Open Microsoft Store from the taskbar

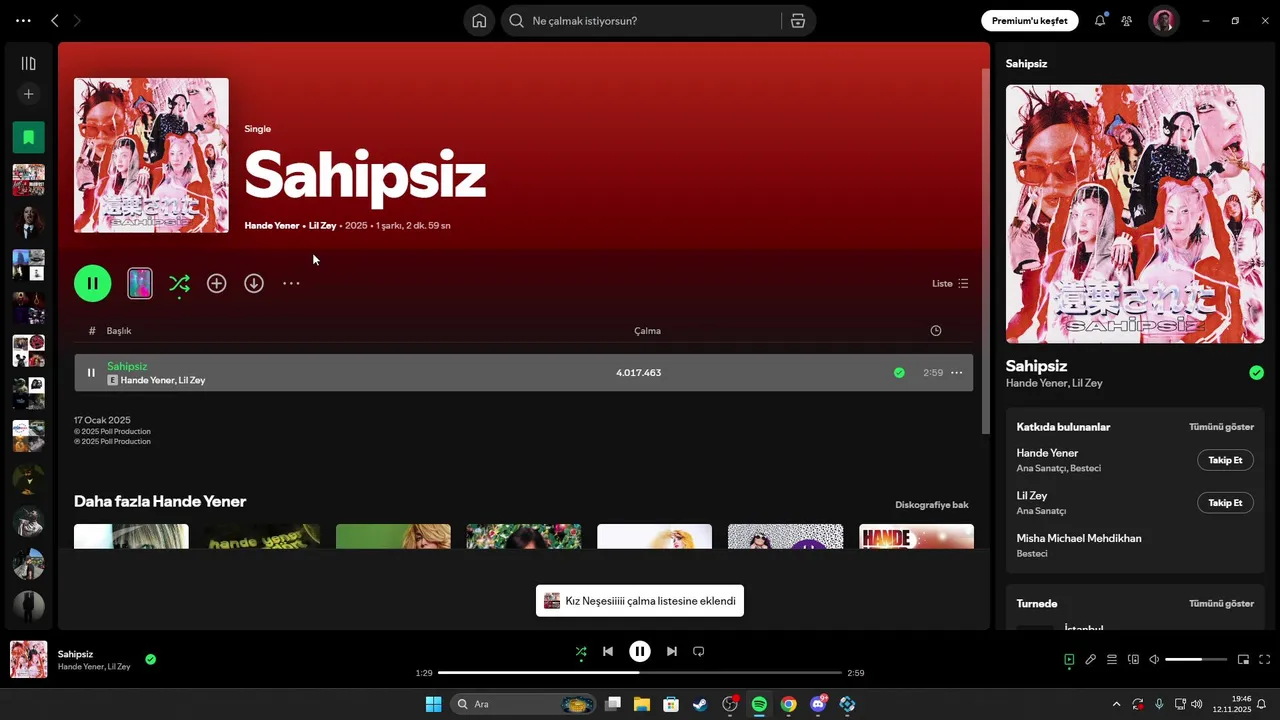[671, 704]
